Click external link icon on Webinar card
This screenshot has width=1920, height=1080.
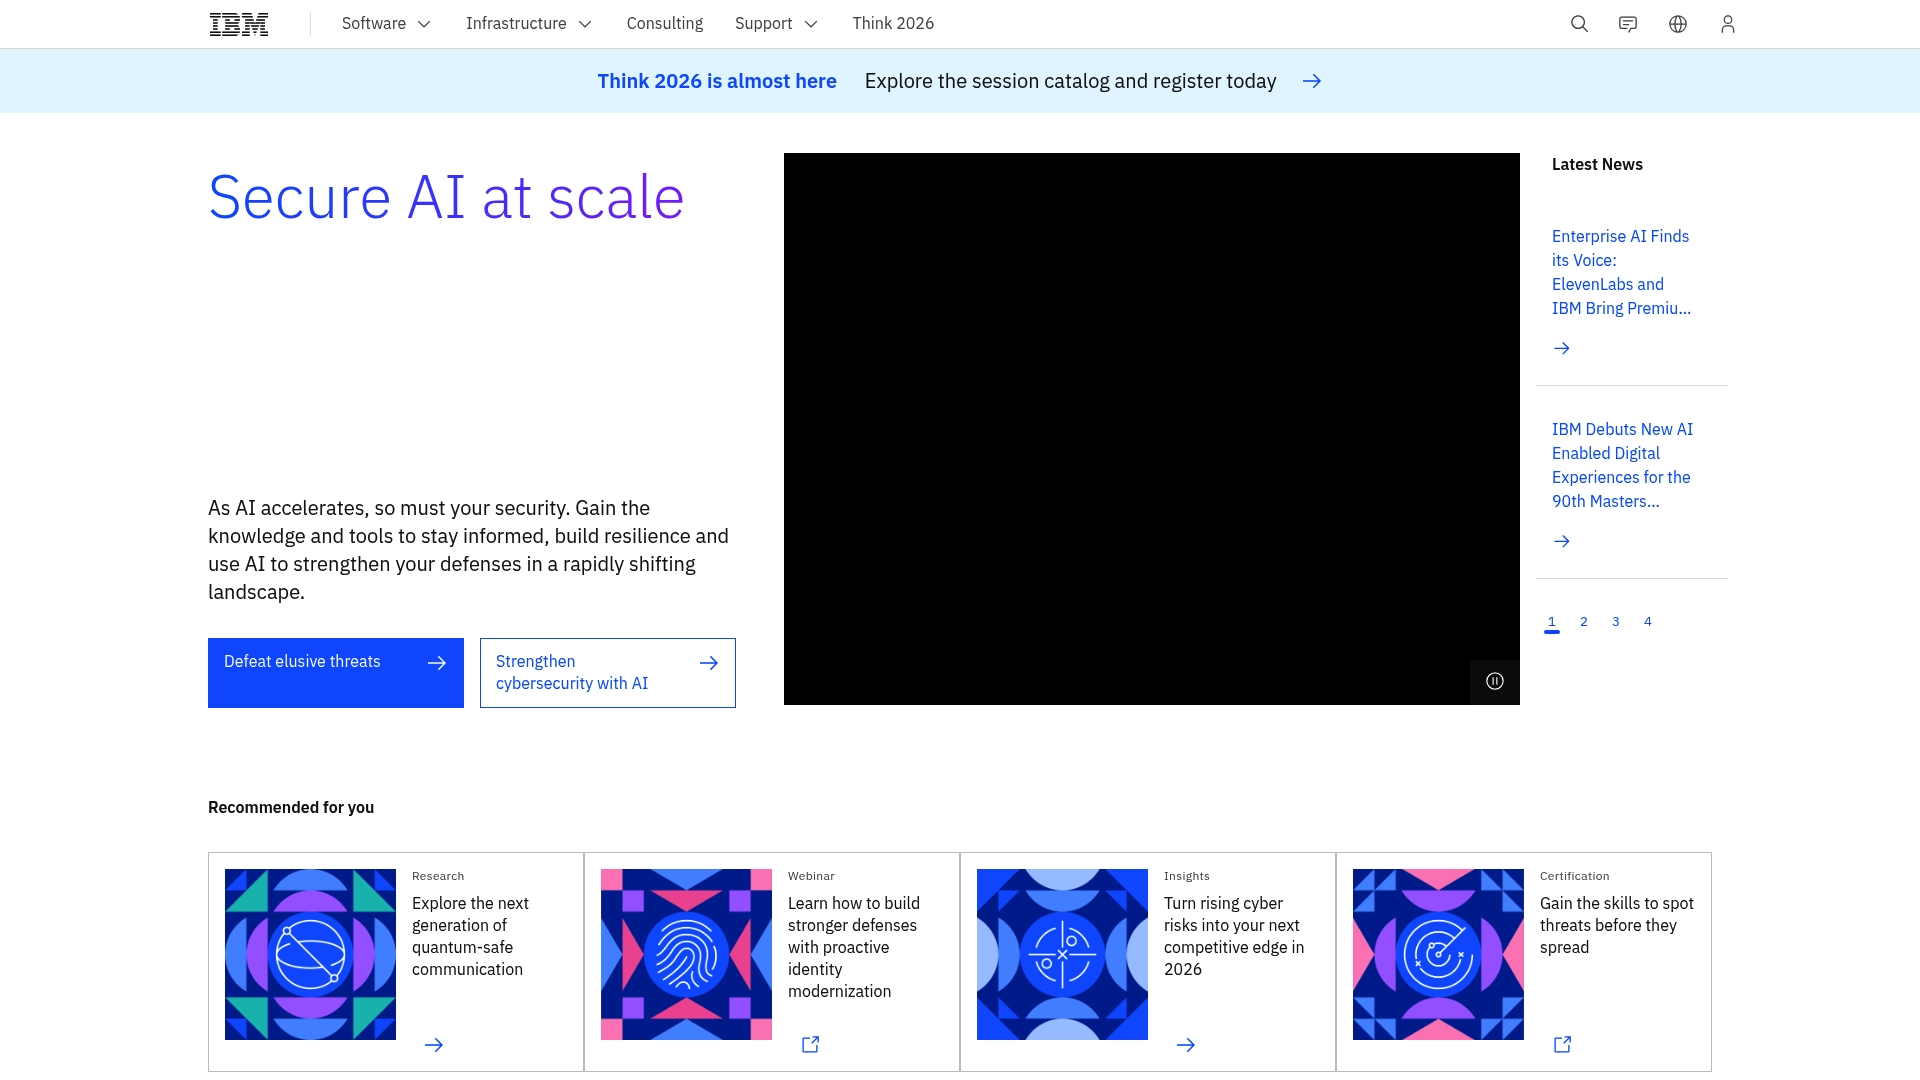pyautogui.click(x=810, y=1044)
